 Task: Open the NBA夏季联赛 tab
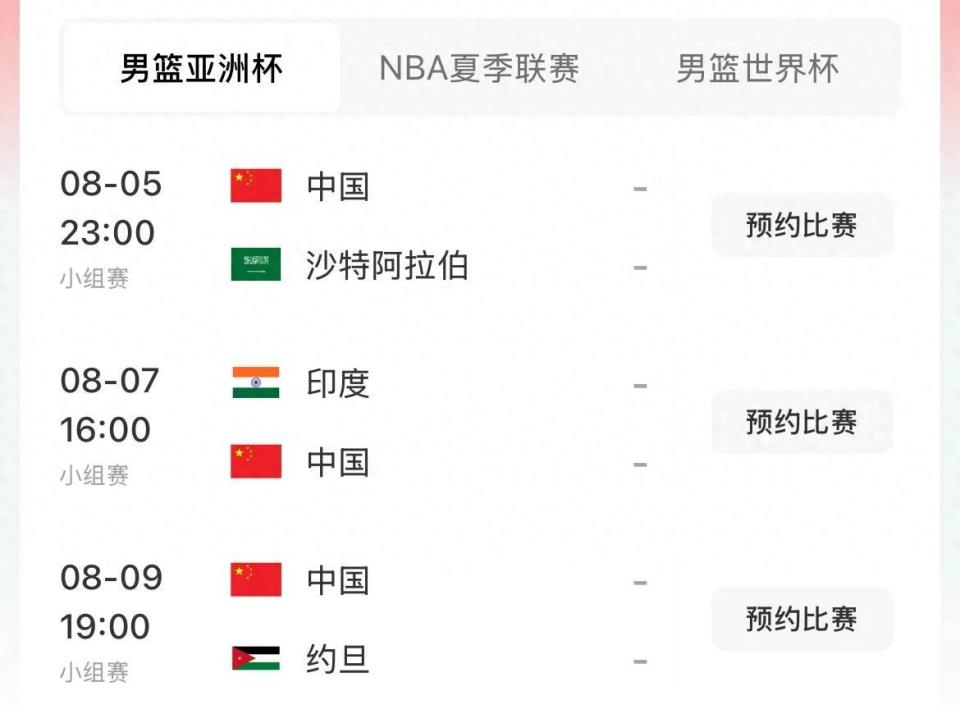click(479, 69)
